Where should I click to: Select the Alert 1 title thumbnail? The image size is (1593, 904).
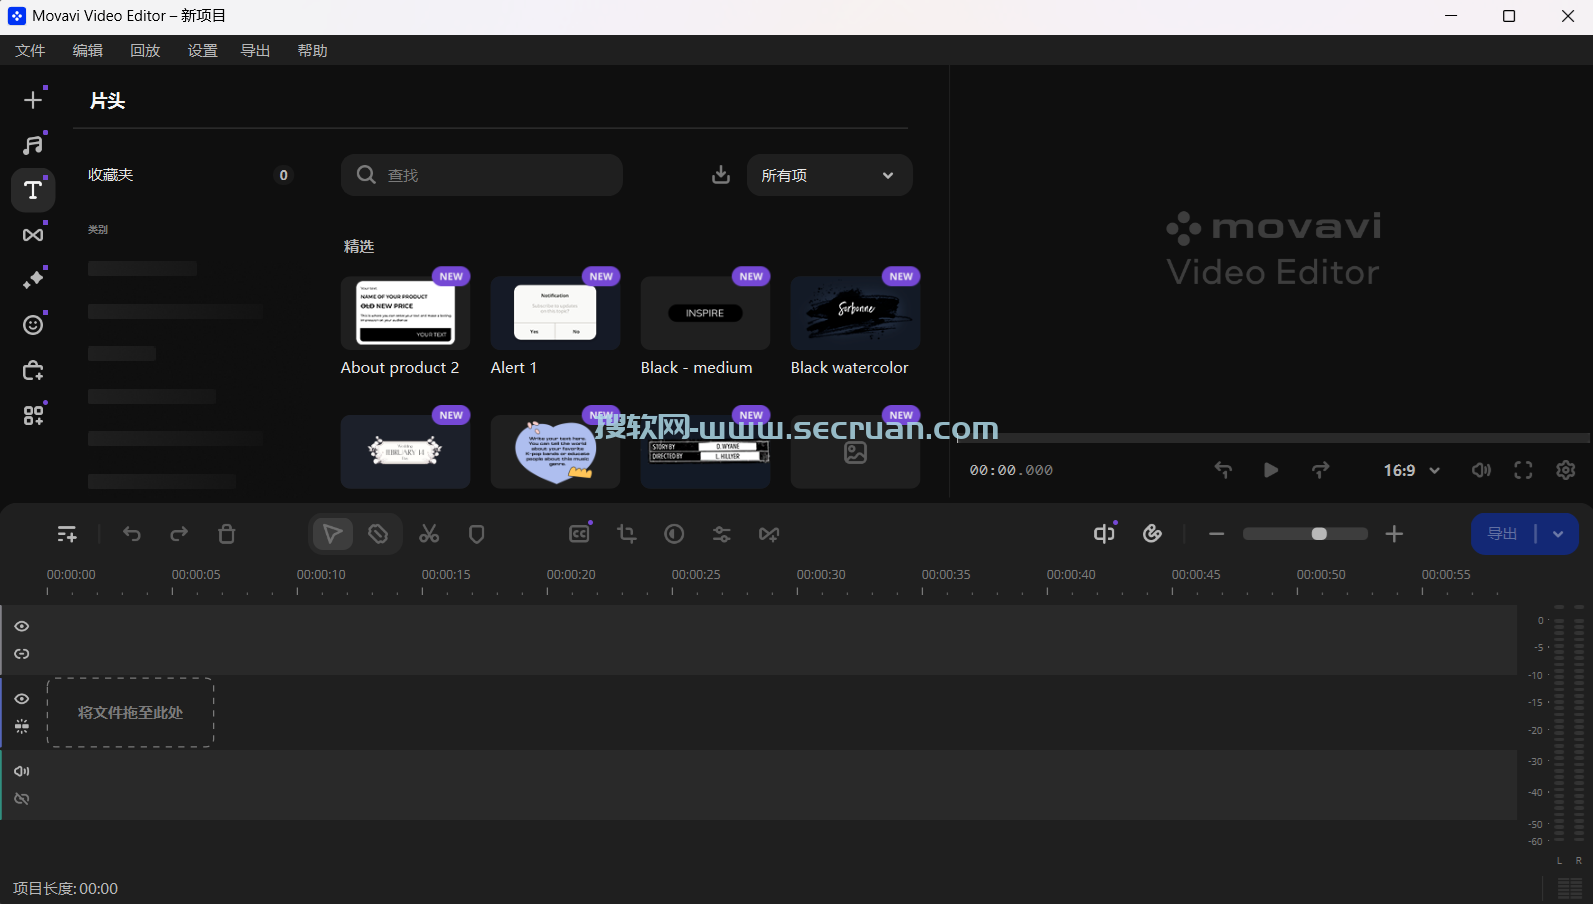pos(555,313)
